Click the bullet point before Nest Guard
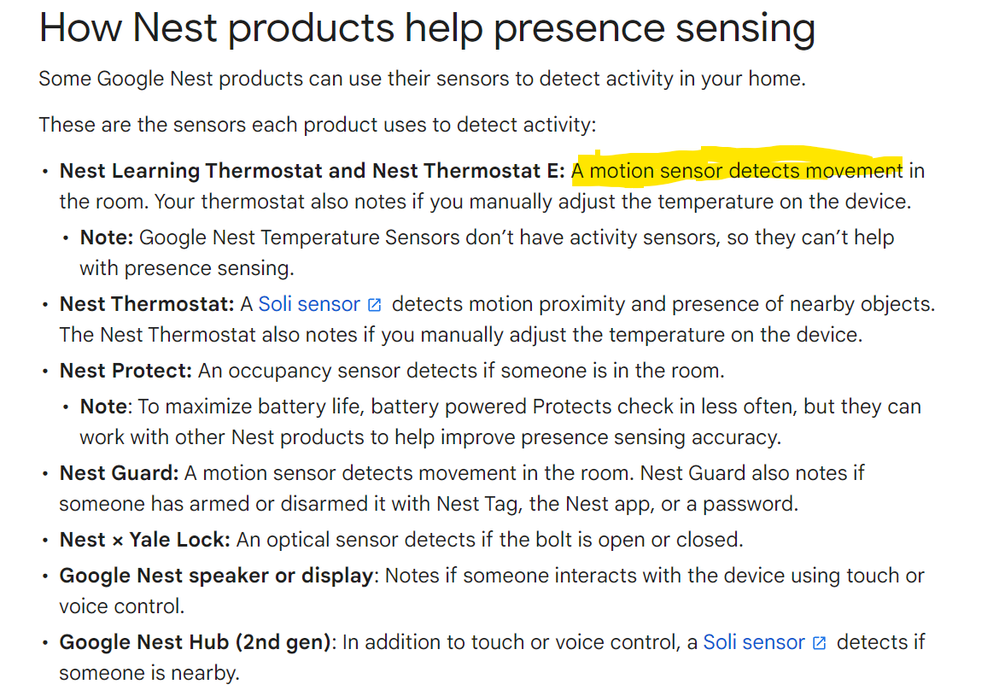 point(45,473)
